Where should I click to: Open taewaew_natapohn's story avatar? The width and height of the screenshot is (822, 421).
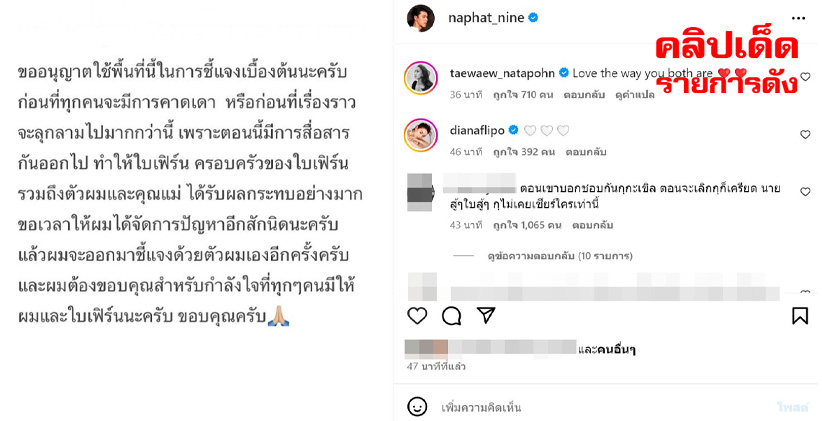coord(420,78)
